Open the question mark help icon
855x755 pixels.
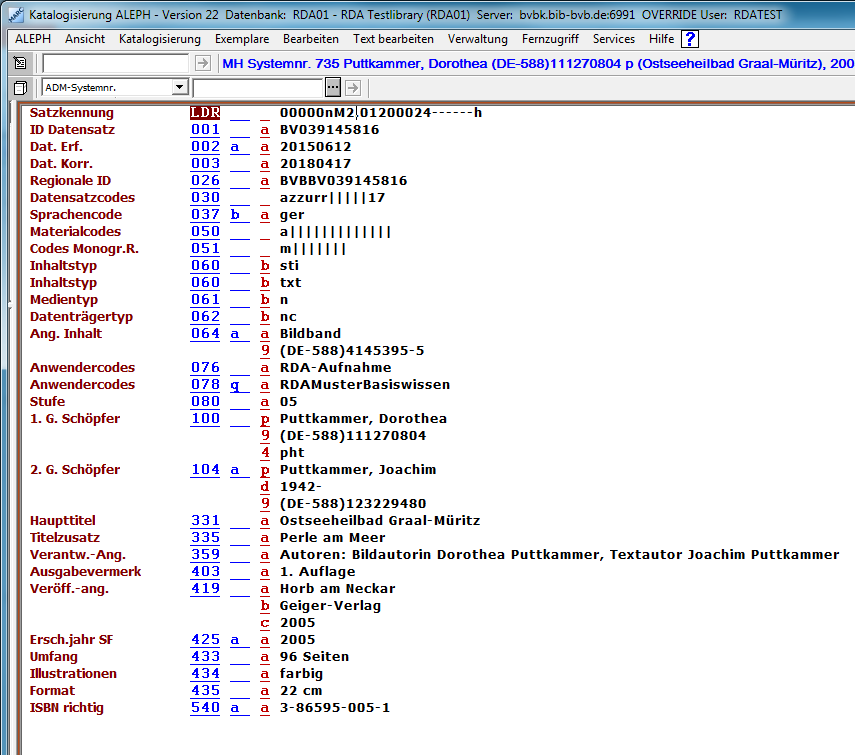pyautogui.click(x=690, y=39)
